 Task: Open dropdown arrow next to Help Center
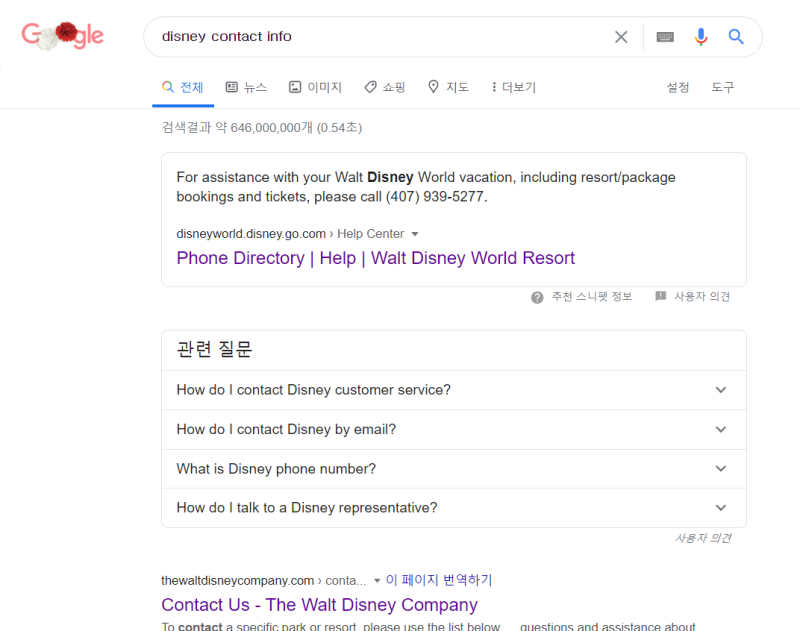(415, 234)
